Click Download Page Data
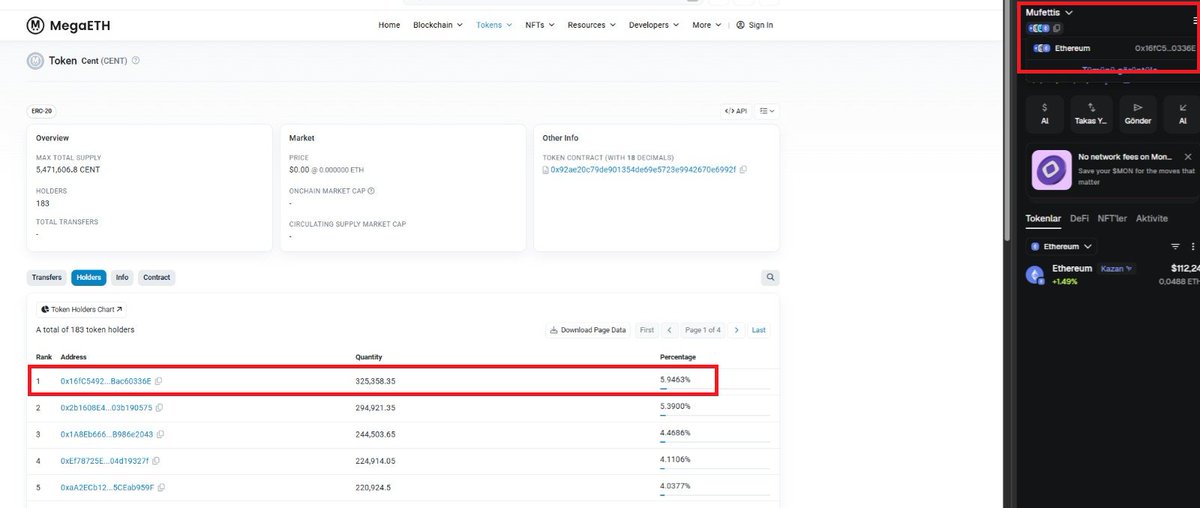This screenshot has height=508, width=1200. point(587,330)
